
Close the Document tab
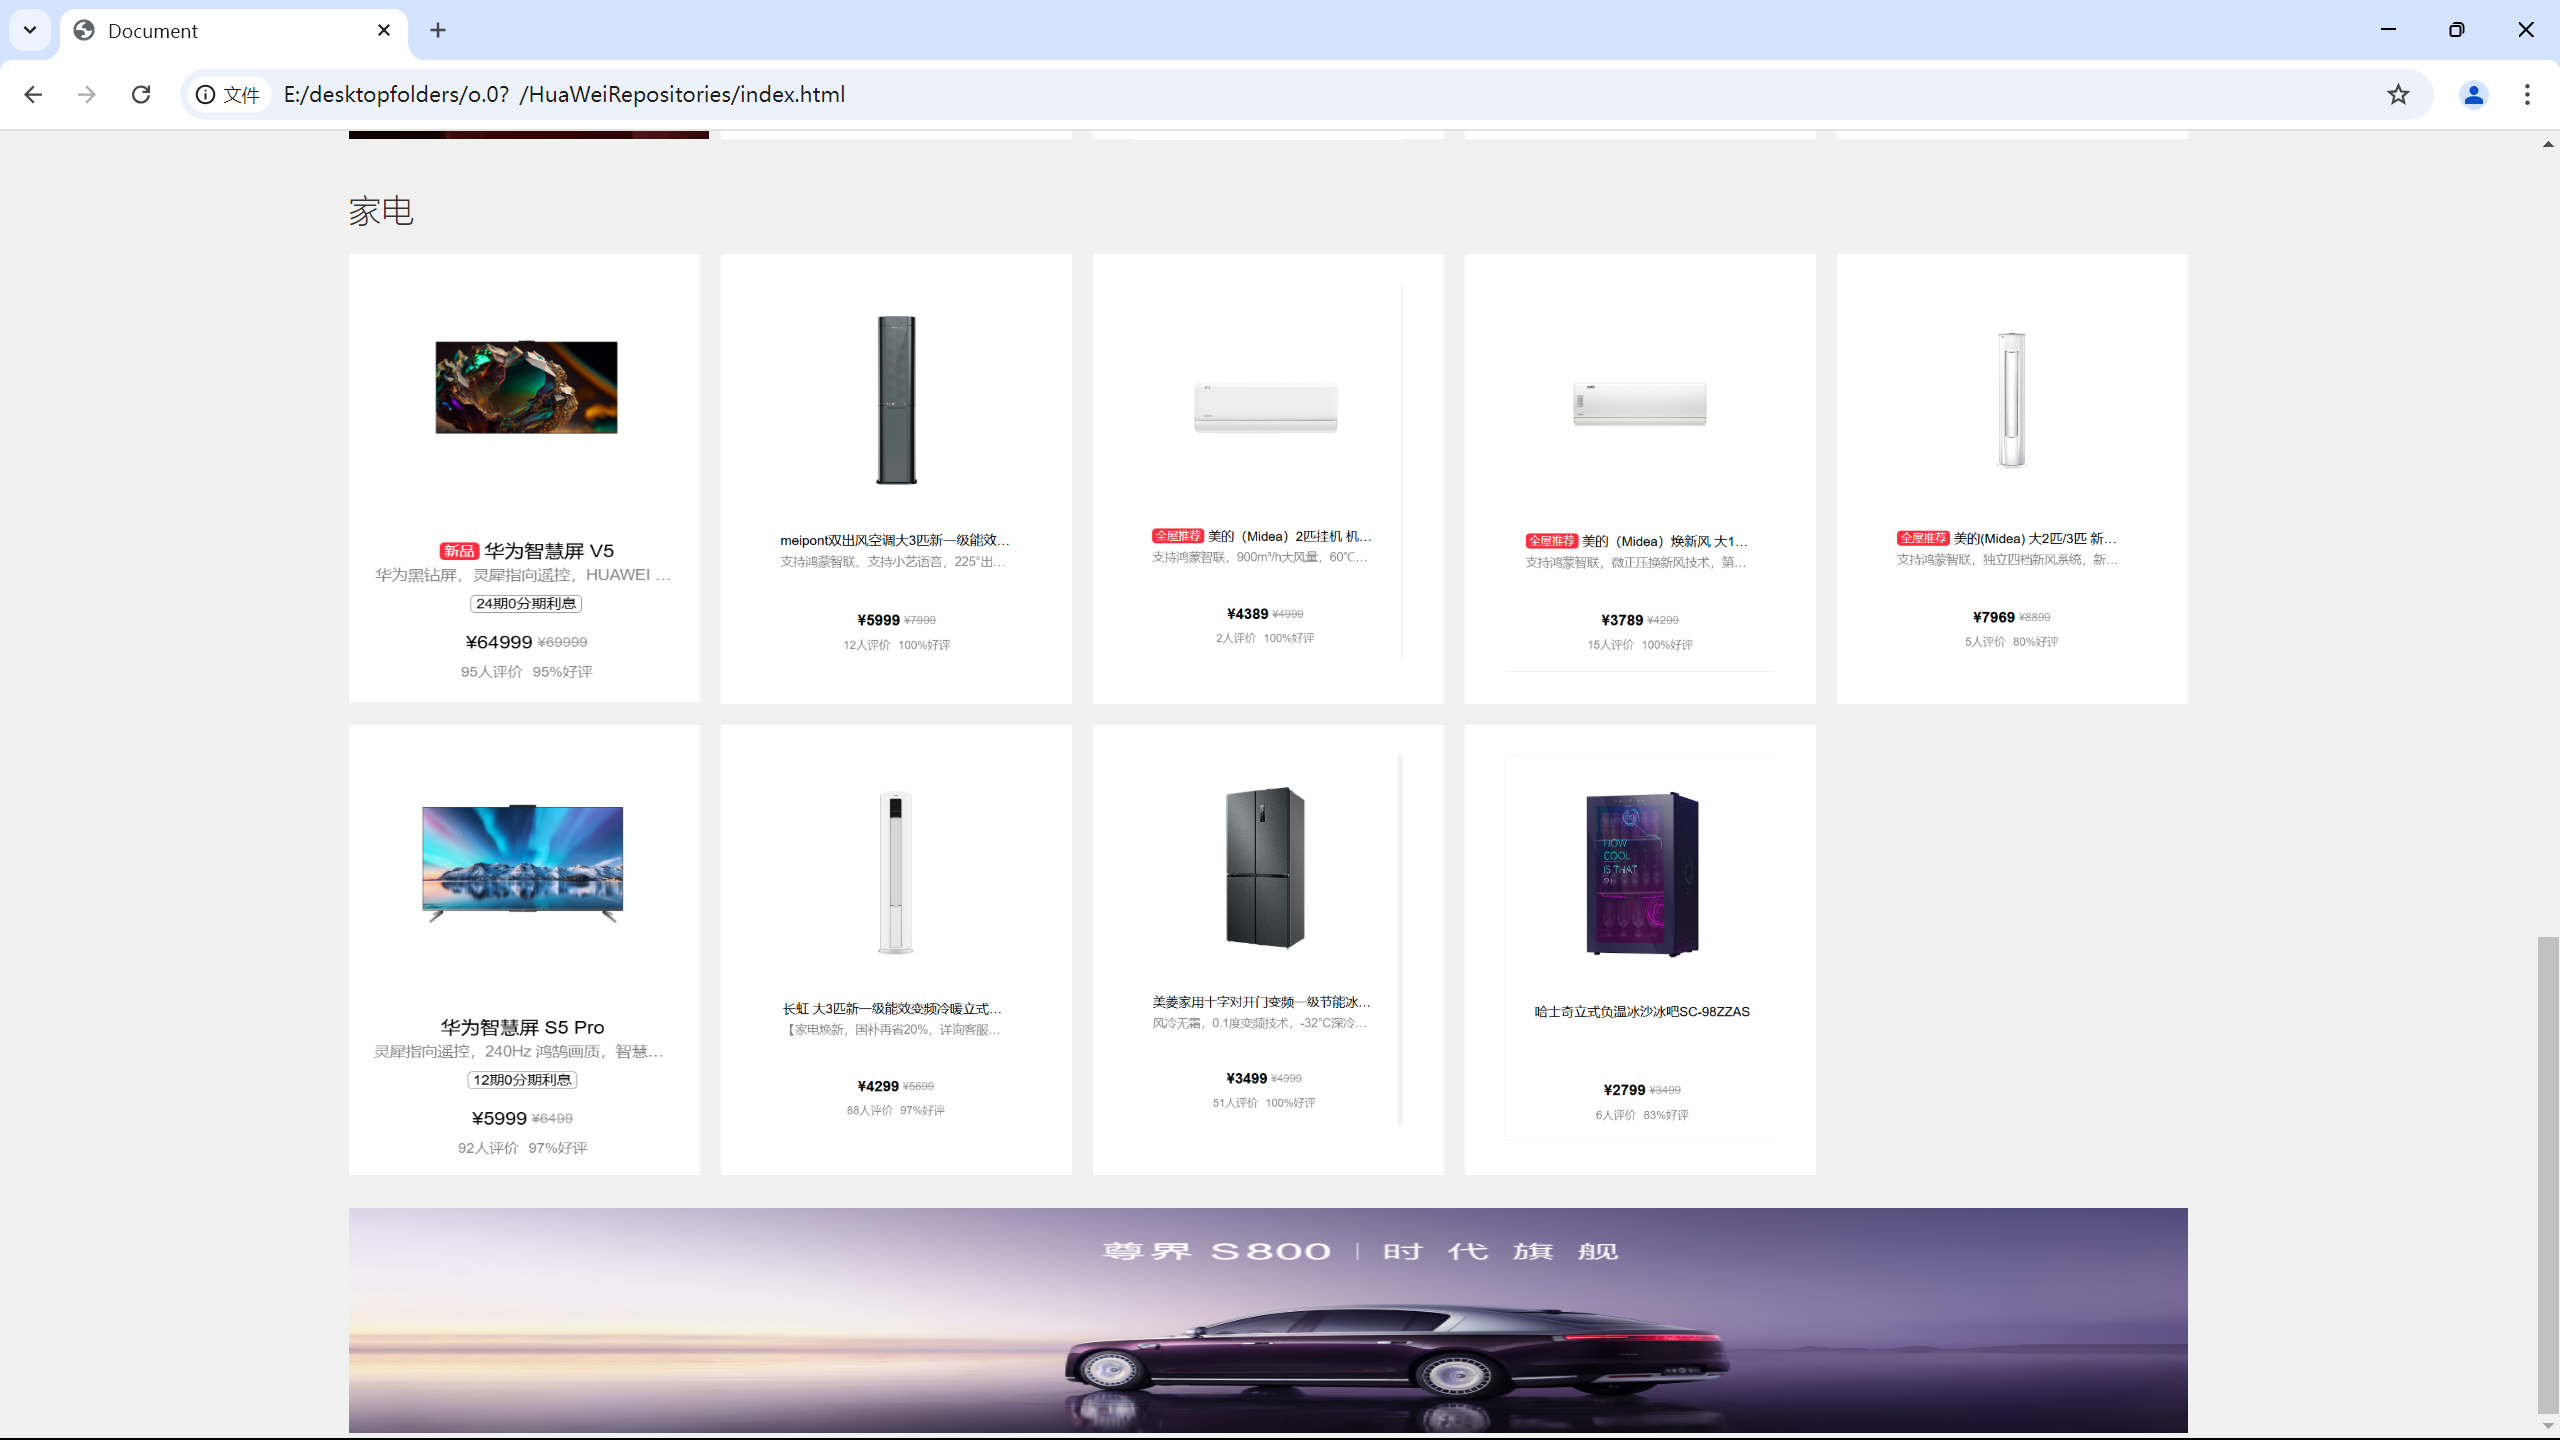pos(384,30)
